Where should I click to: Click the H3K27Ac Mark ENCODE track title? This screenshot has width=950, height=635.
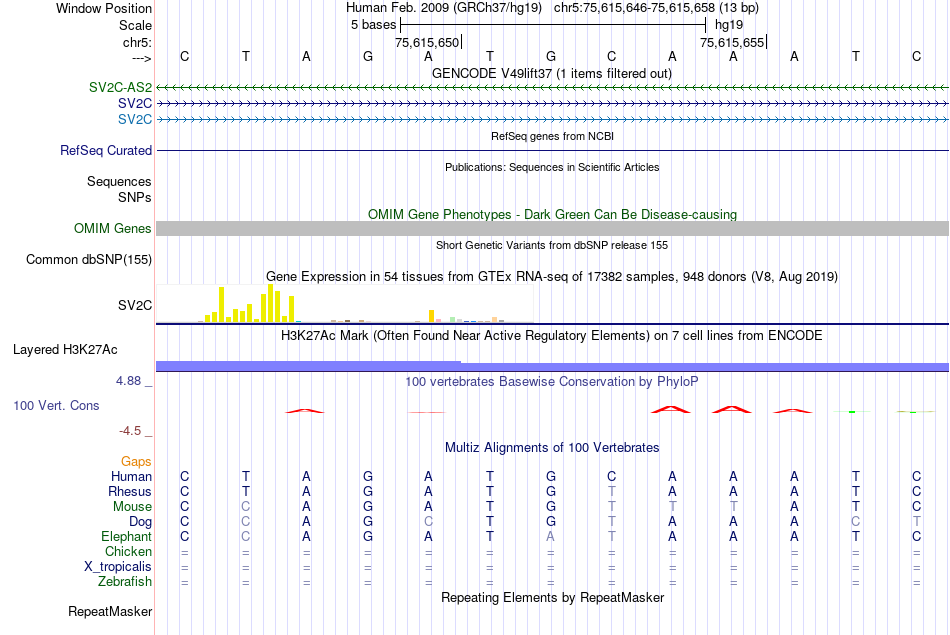click(551, 336)
